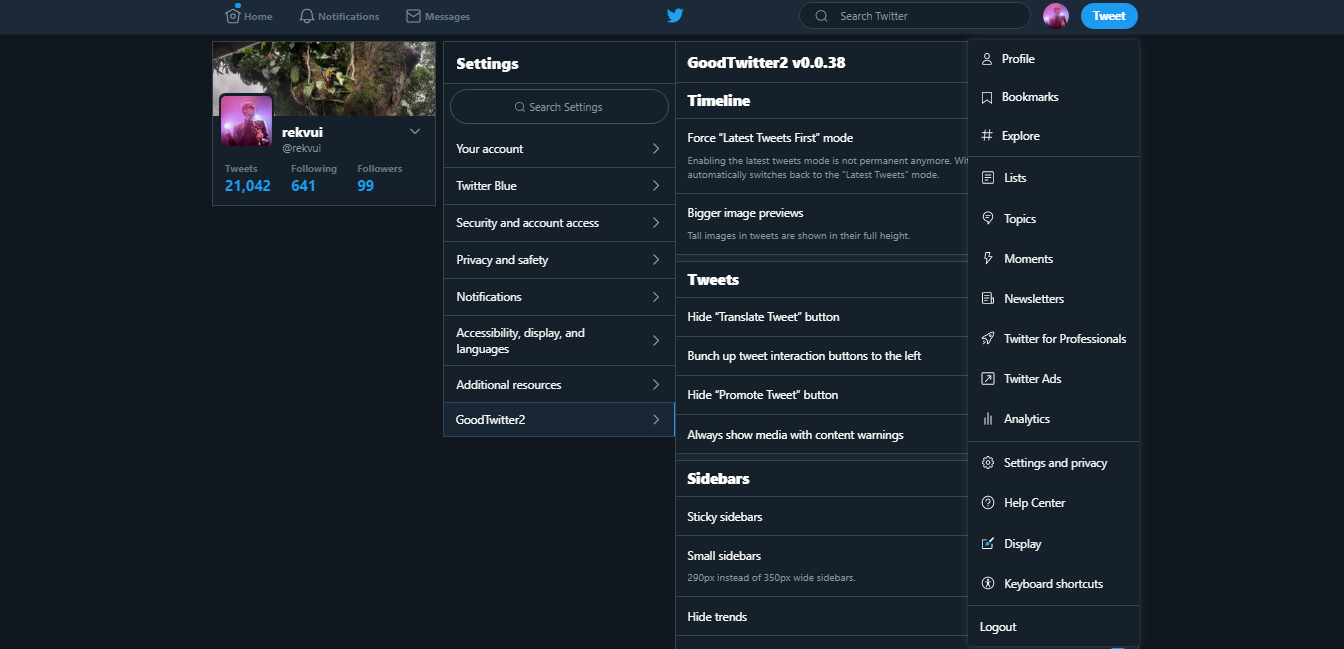
Task: Click the profile banner image
Action: [x=324, y=78]
